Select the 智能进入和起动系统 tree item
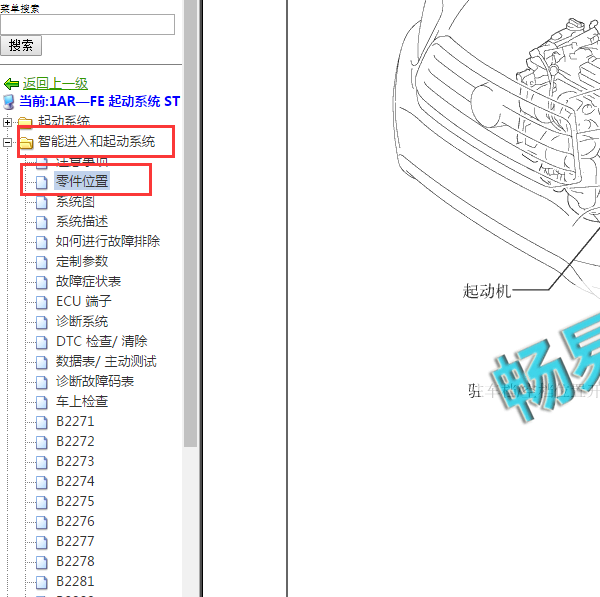Image resolution: width=600 pixels, height=597 pixels. click(x=96, y=142)
